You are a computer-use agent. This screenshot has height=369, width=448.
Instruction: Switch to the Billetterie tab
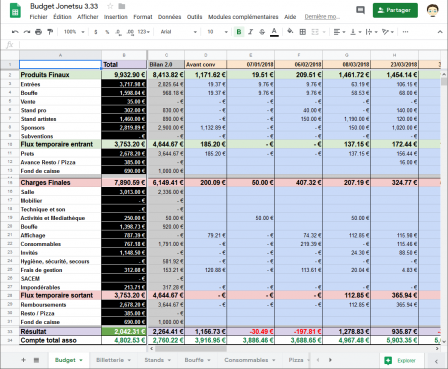[110, 360]
